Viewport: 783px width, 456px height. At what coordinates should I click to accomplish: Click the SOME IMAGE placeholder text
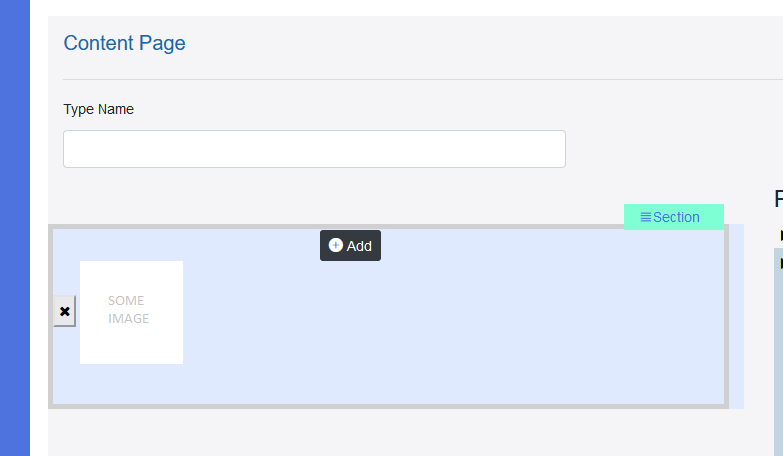pyautogui.click(x=128, y=310)
